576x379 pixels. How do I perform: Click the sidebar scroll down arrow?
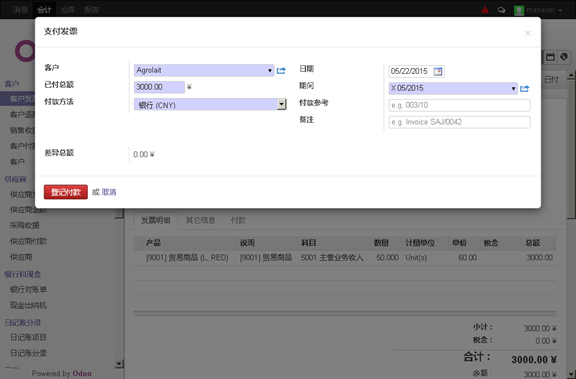click(119, 364)
